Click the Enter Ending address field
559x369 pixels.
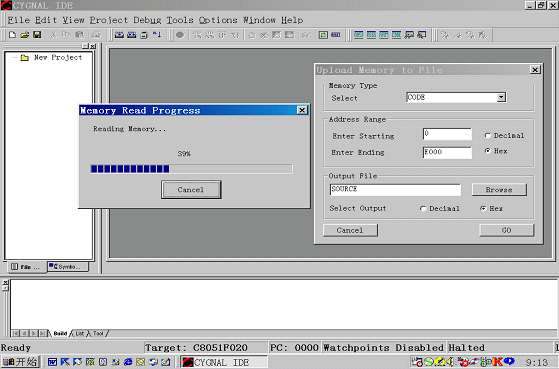point(447,152)
